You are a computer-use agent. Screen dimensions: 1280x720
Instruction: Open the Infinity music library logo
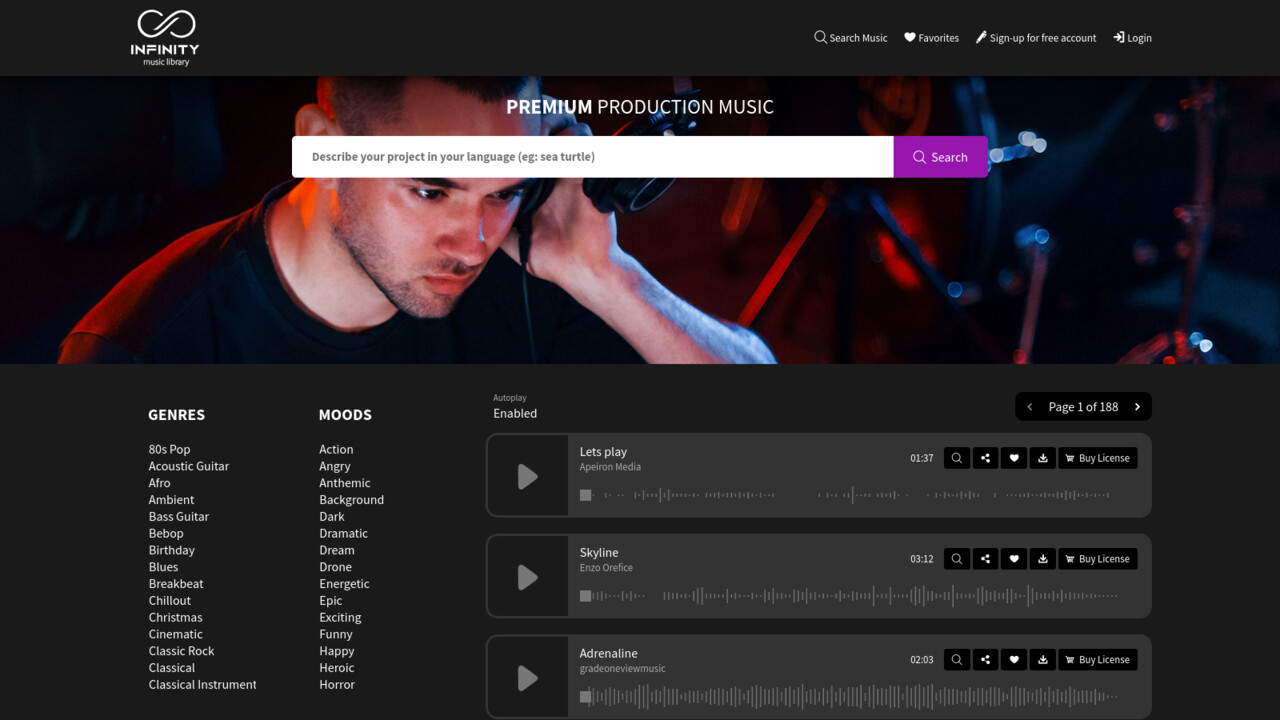click(x=165, y=38)
